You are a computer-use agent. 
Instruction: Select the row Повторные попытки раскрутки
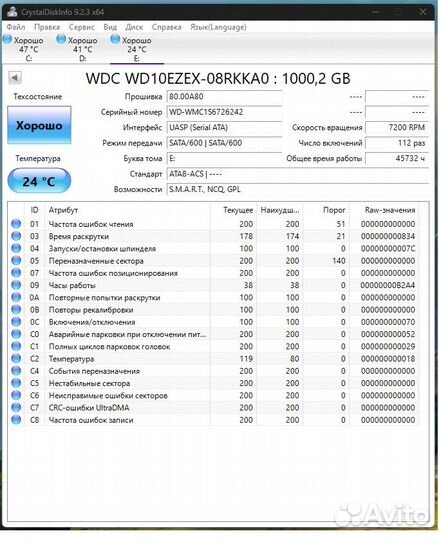pos(213,297)
